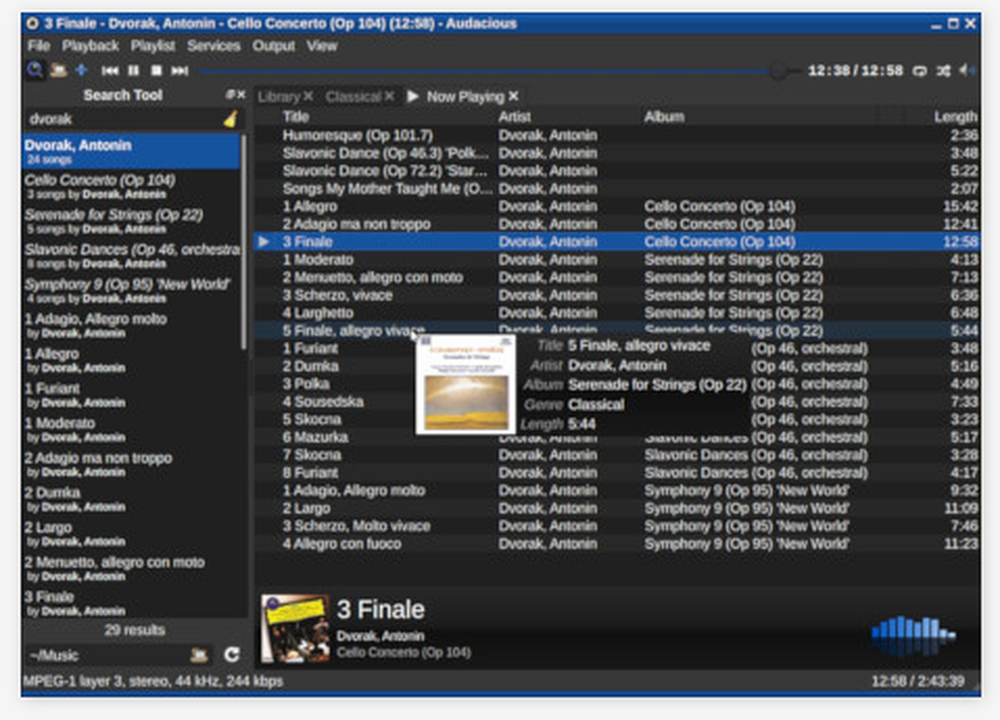Image resolution: width=1000 pixels, height=720 pixels.
Task: Skip to the next track
Action: pos(180,71)
